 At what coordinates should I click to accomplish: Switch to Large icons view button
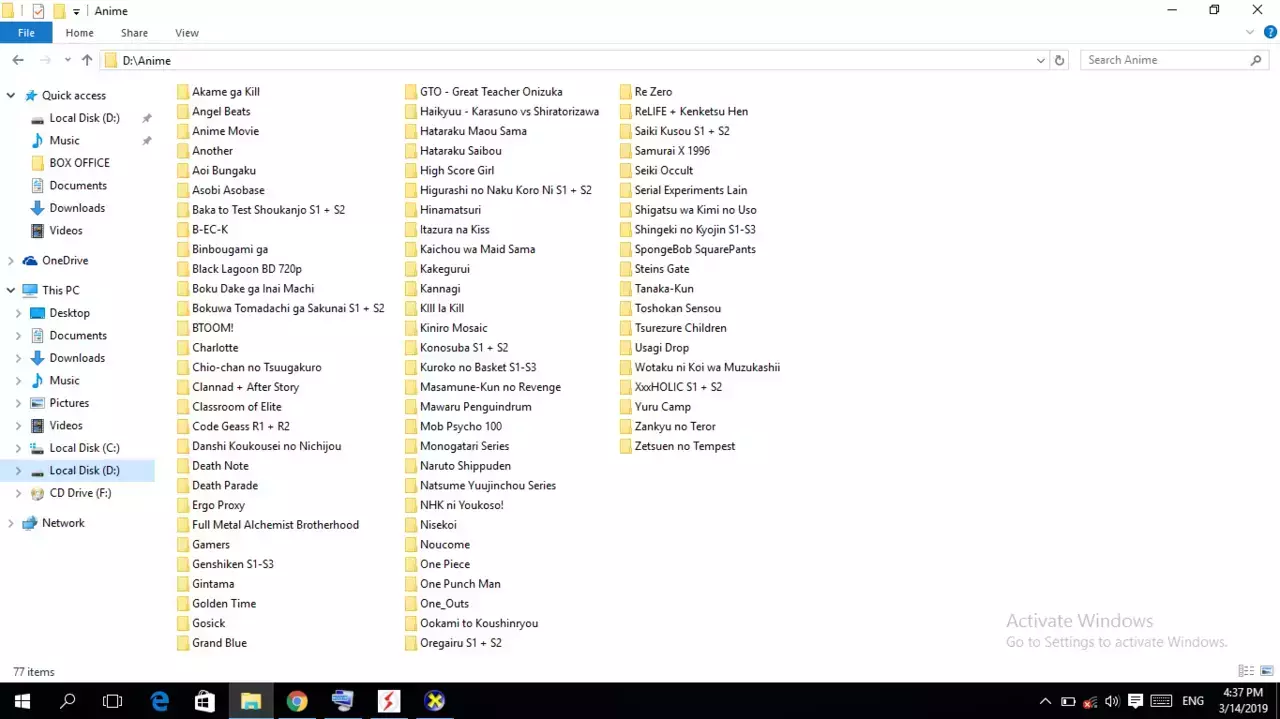click(x=1267, y=671)
